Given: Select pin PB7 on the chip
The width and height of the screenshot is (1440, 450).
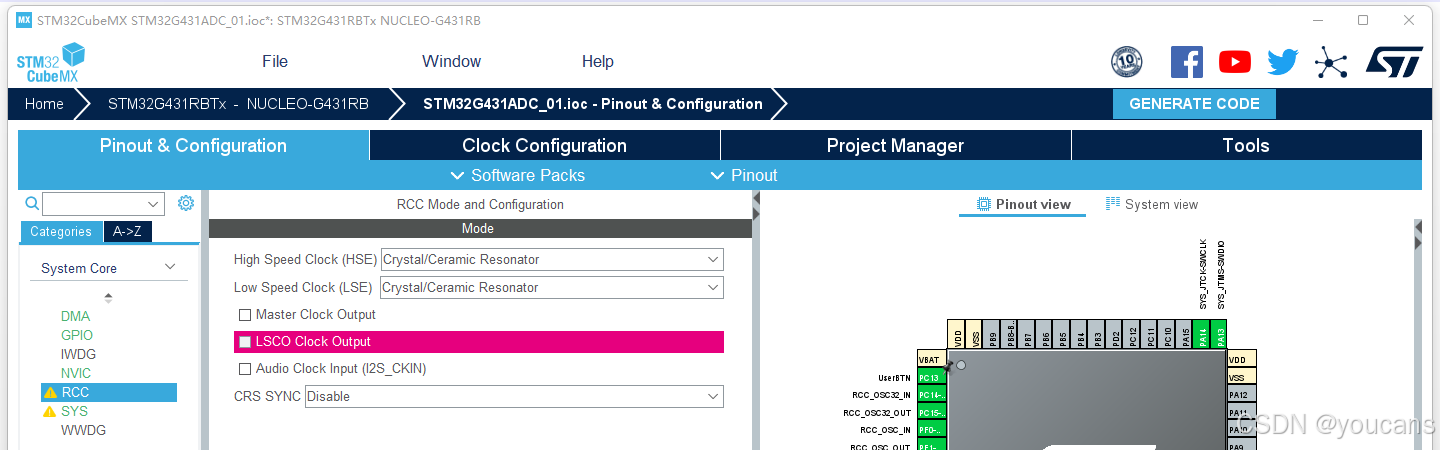Looking at the screenshot, I should point(1027,334).
